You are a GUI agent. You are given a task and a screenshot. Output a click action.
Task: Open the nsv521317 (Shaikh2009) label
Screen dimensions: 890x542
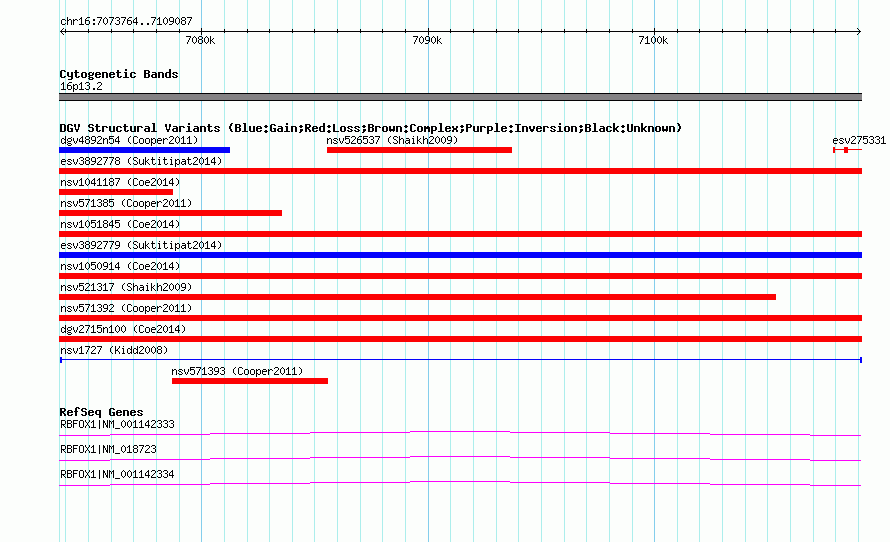[126, 287]
